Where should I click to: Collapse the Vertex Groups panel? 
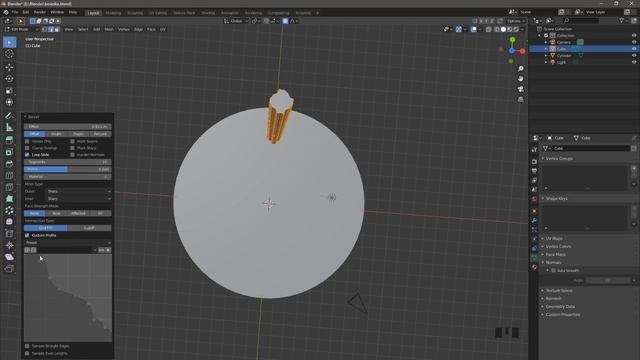(x=543, y=158)
